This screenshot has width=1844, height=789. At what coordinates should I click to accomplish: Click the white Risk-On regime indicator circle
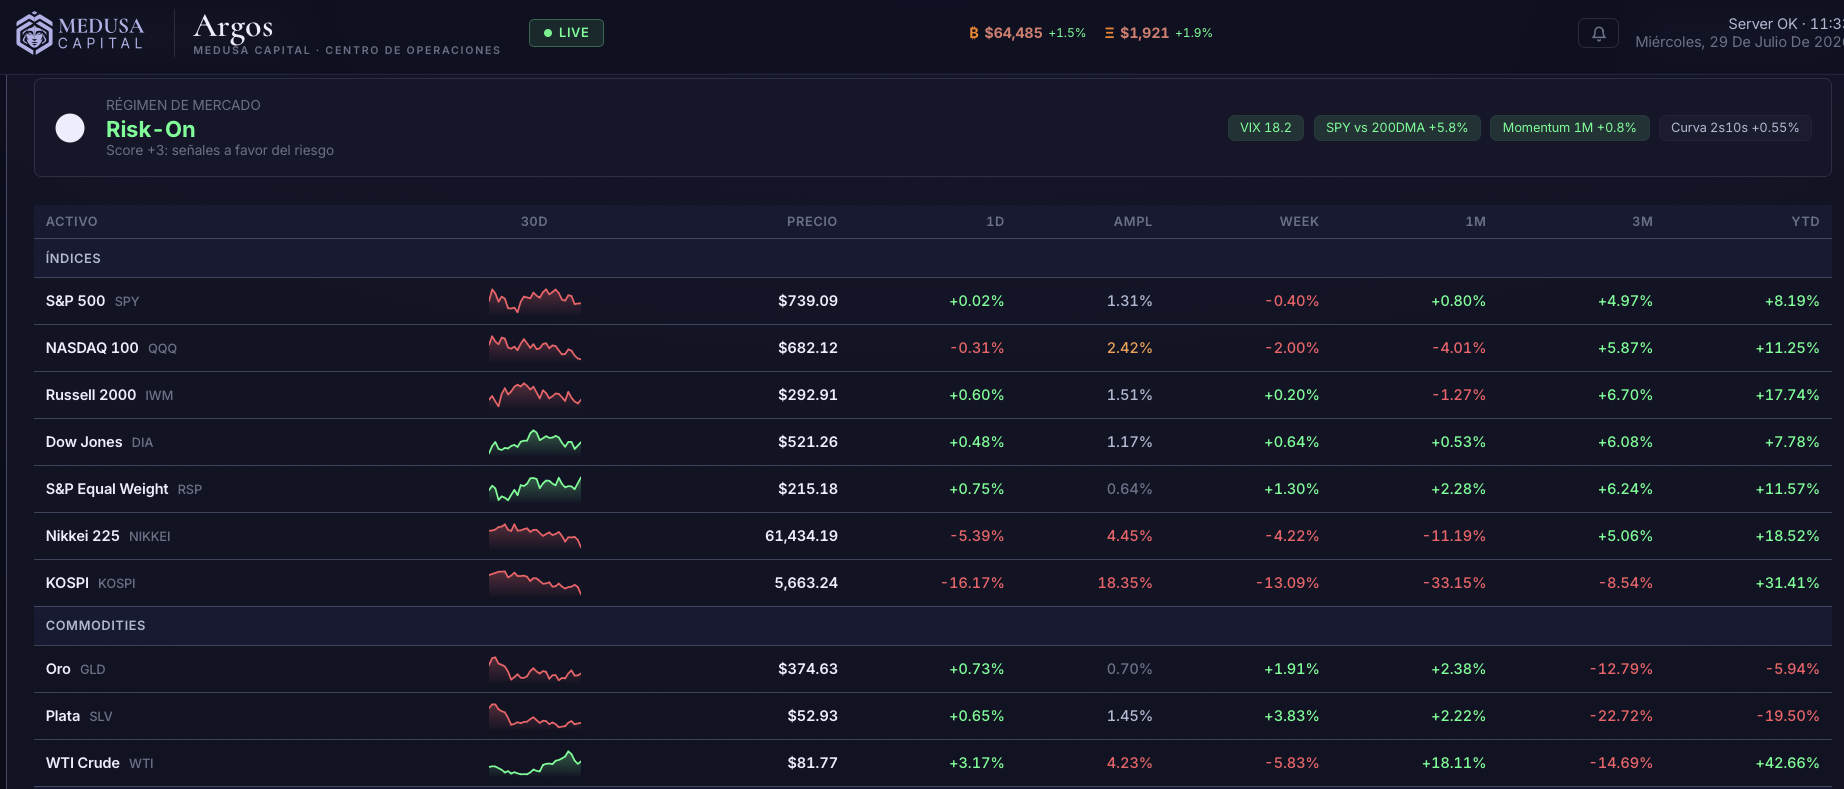(70, 128)
